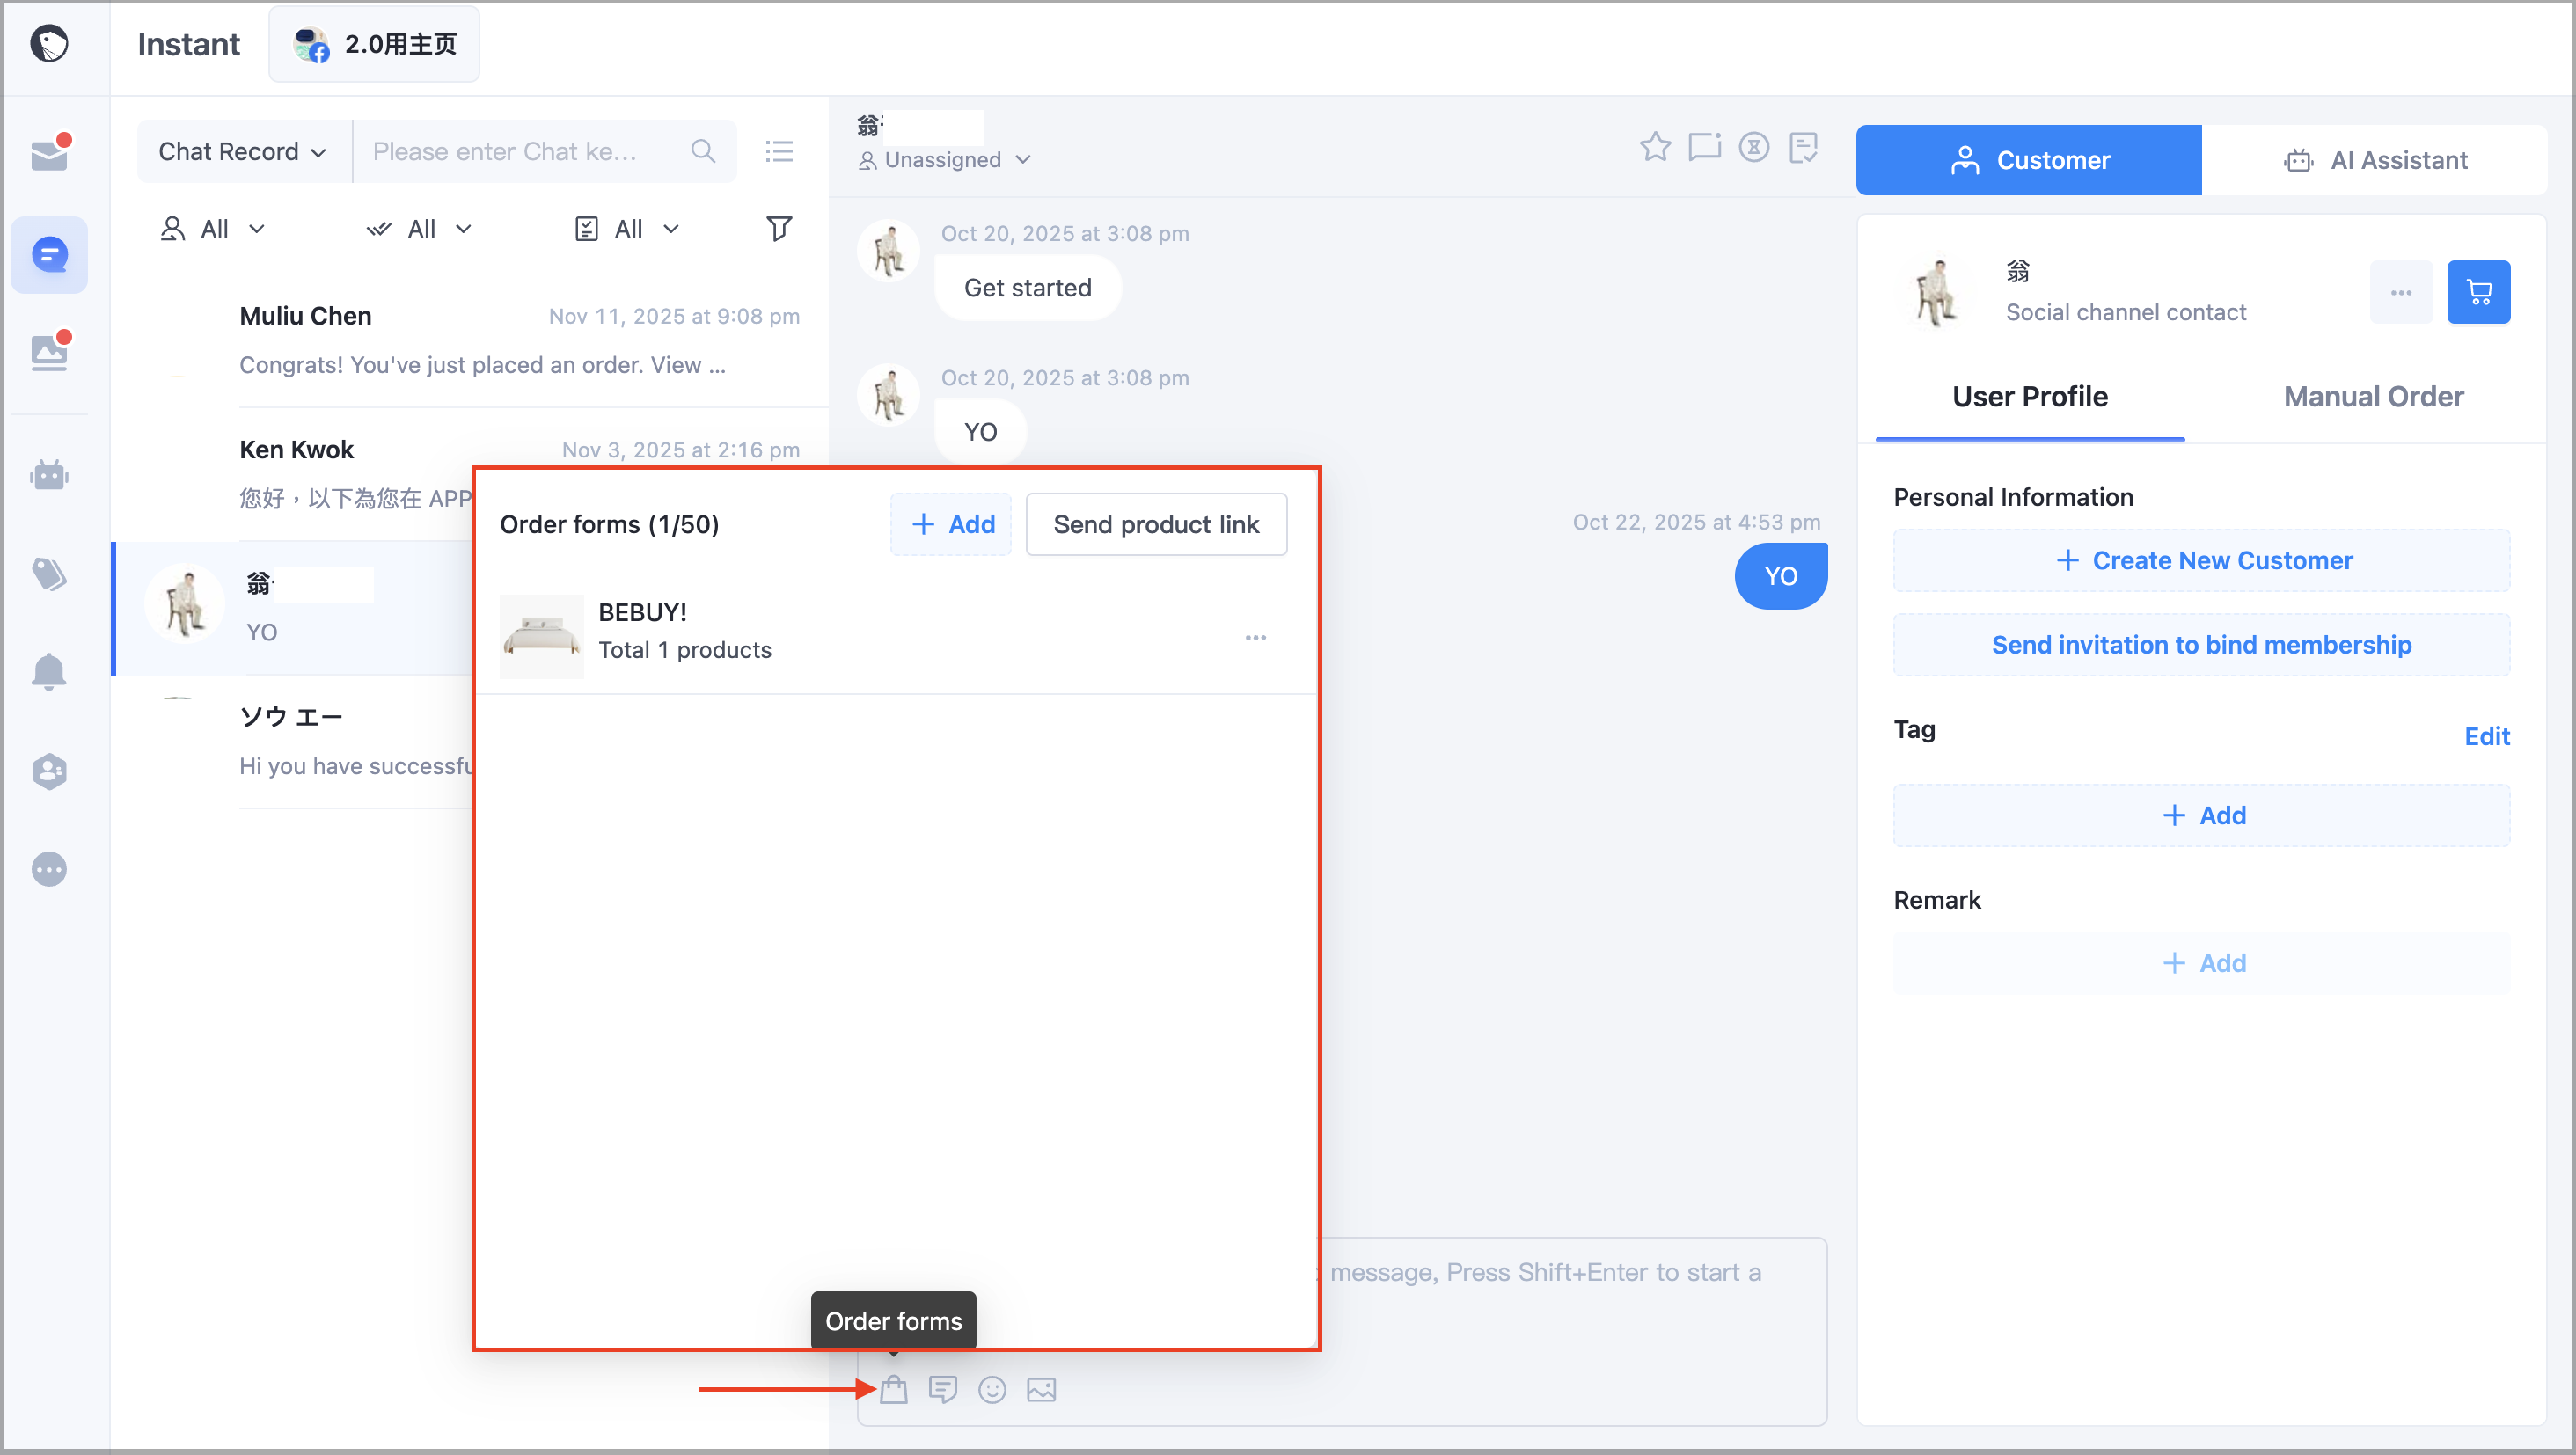Open order forms shopping bag icon

(894, 1389)
